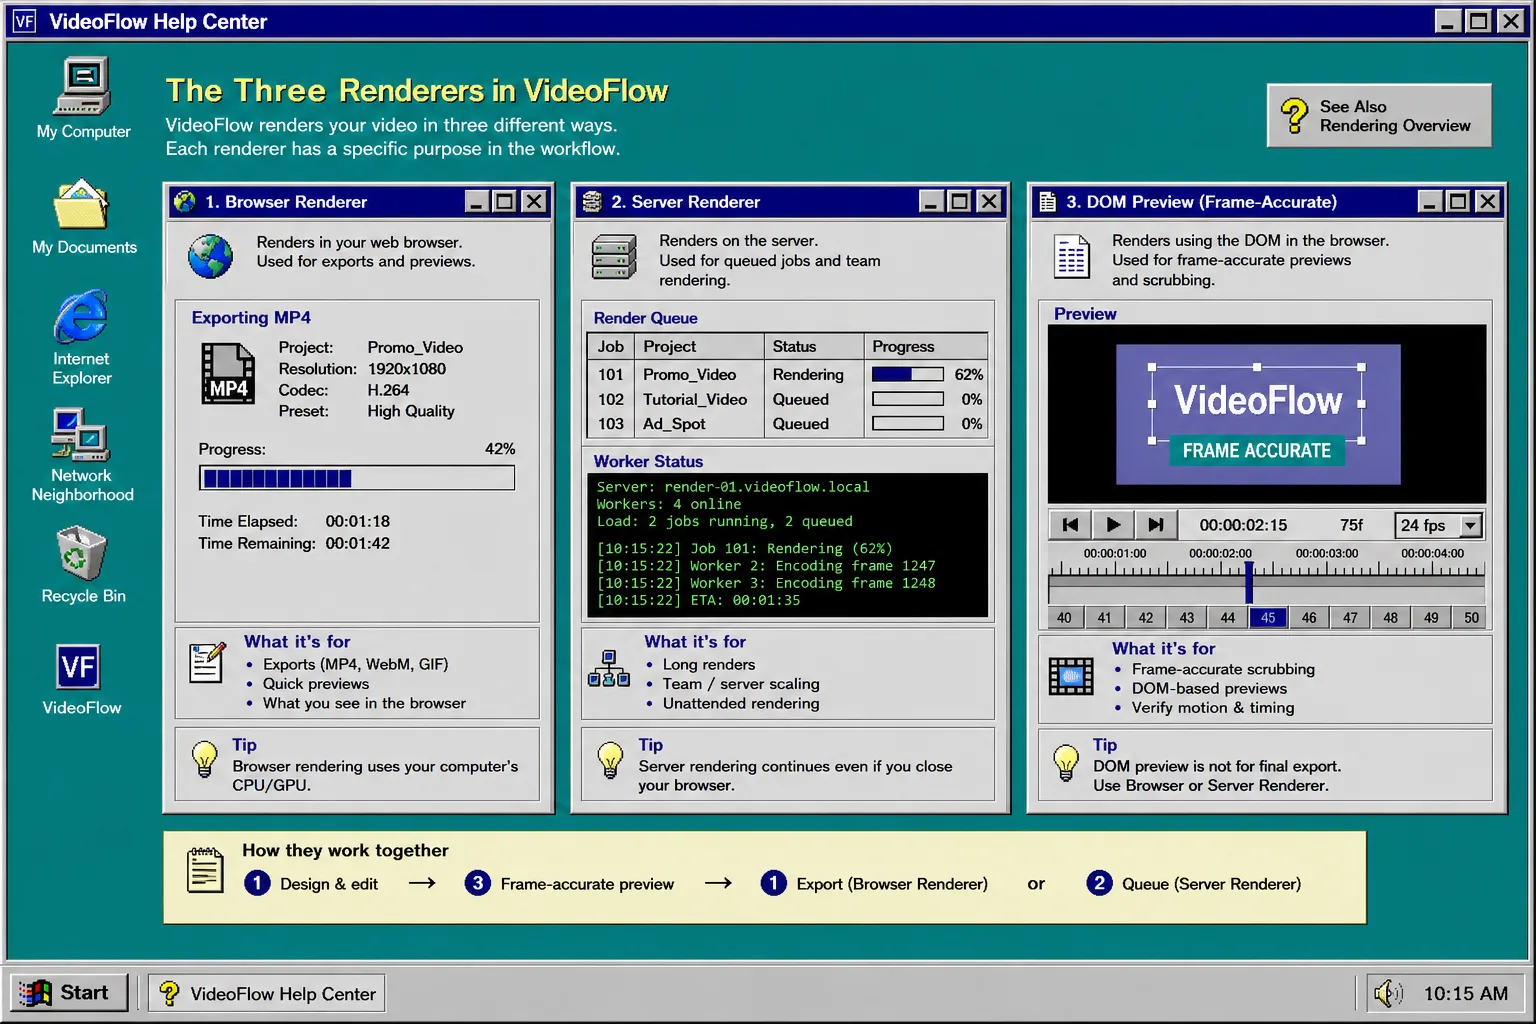This screenshot has width=1536, height=1024.
Task: Click the Design & edit step
Action: 312,883
